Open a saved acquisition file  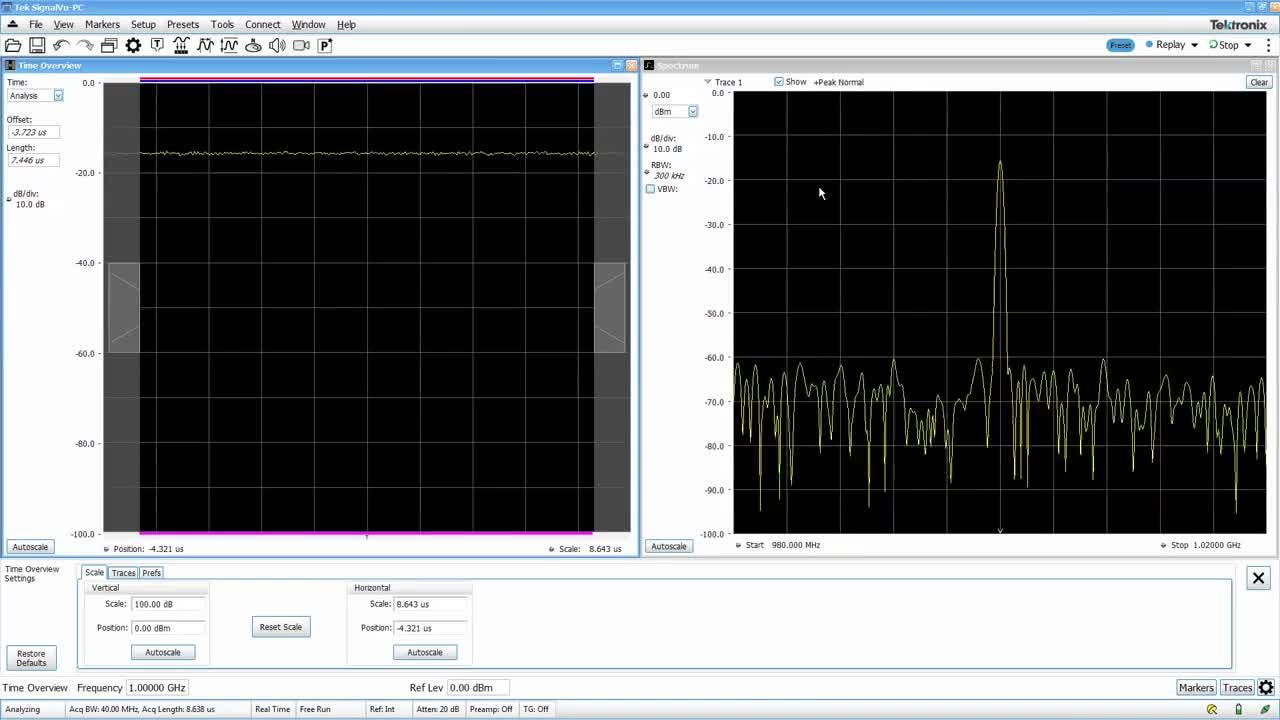pyautogui.click(x=13, y=45)
